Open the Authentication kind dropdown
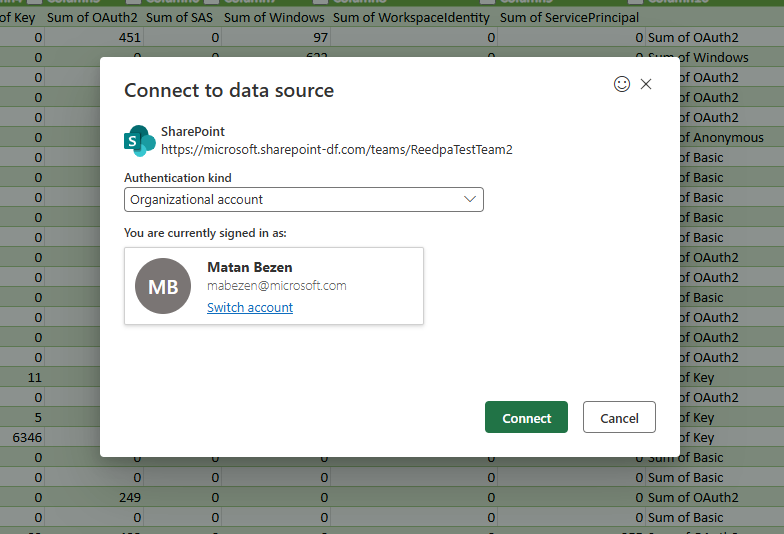This screenshot has height=534, width=784. [x=303, y=200]
